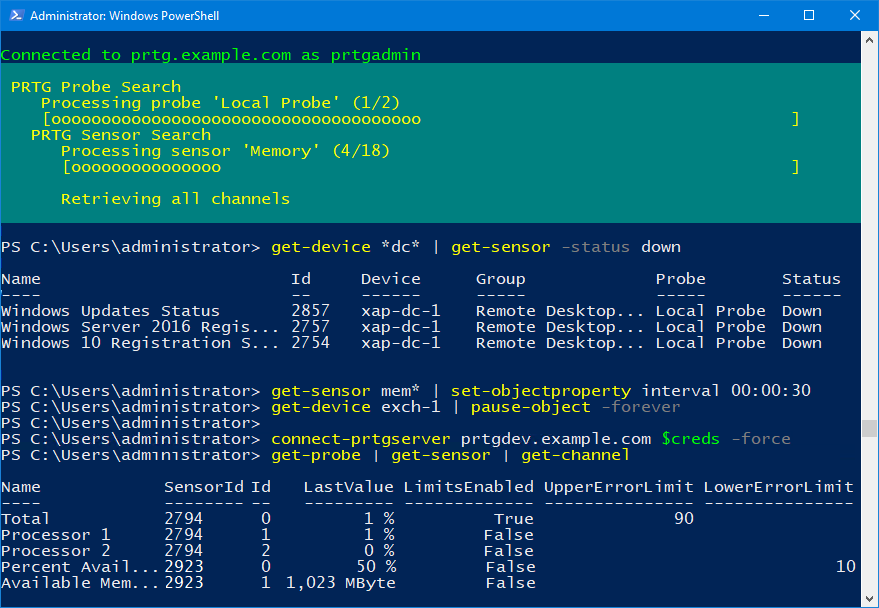Viewport: 879px width, 608px height.
Task: Click the vertical scrollbar thumb
Action: (869, 428)
